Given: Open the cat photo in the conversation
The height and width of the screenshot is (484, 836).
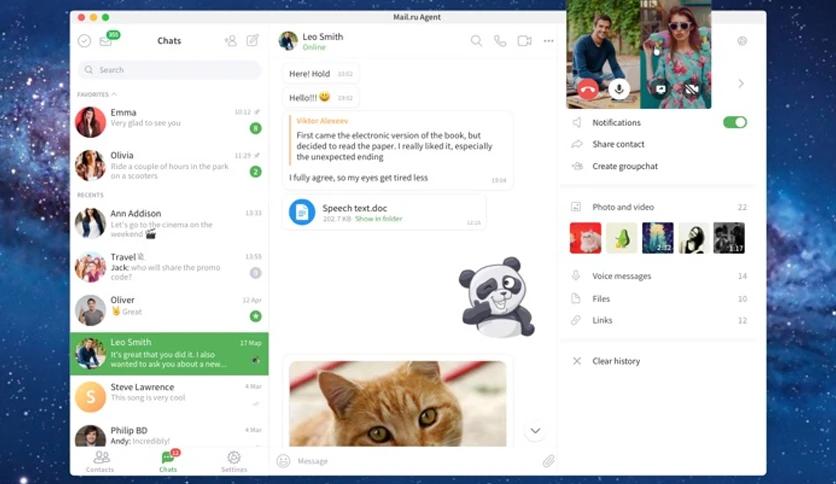Looking at the screenshot, I should (398, 404).
